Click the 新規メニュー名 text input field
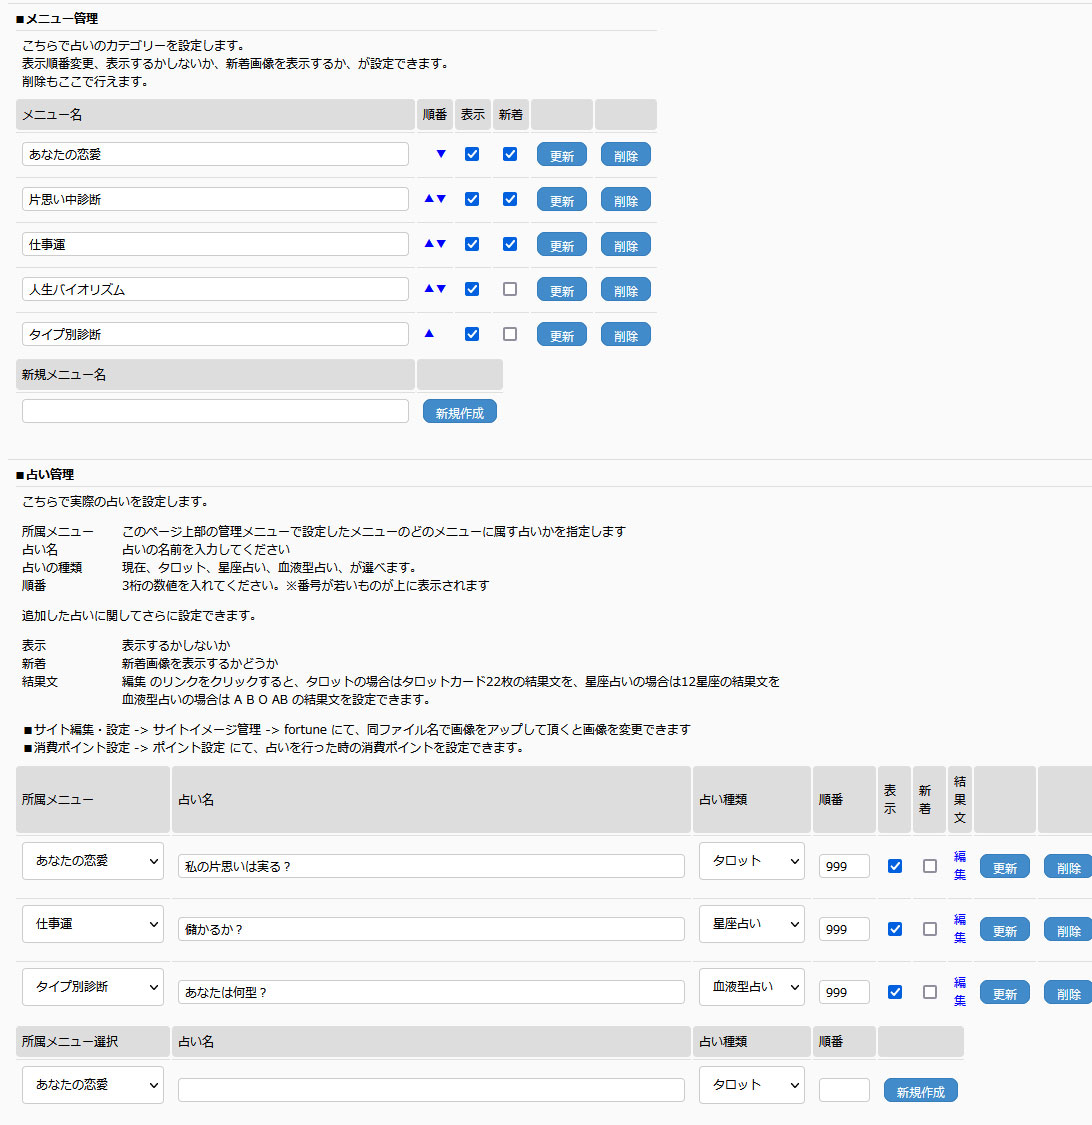This screenshot has height=1125, width=1092. click(215, 411)
